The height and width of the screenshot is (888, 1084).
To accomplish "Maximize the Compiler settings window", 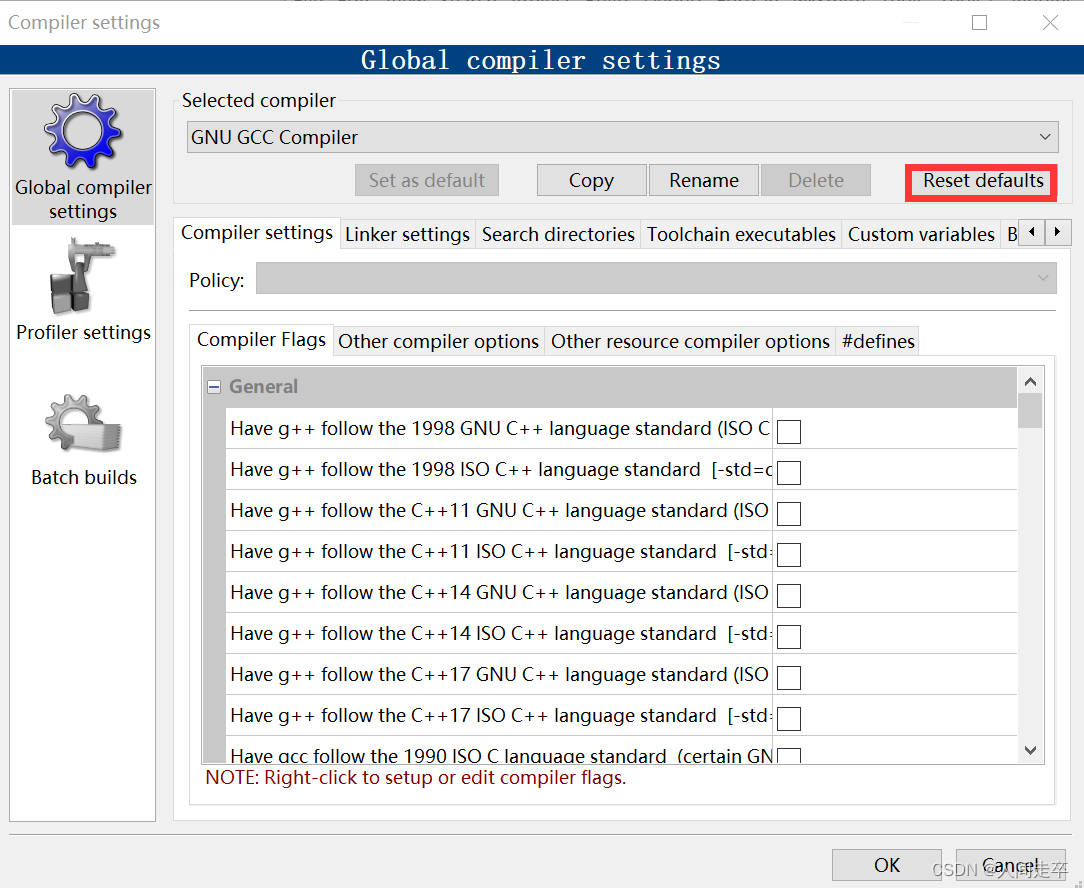I will tap(979, 23).
